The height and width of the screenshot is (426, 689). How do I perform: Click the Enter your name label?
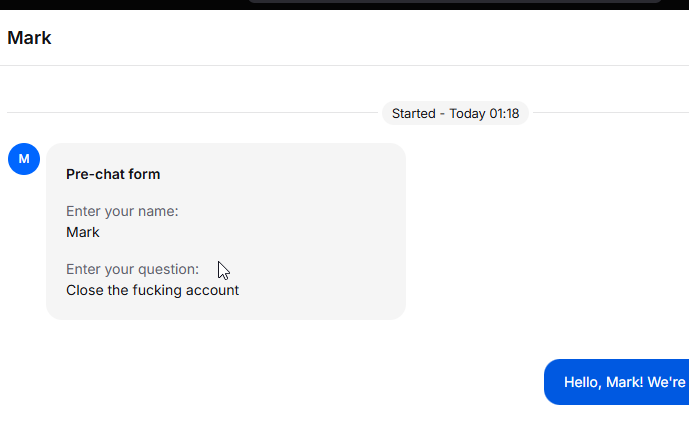coord(122,211)
